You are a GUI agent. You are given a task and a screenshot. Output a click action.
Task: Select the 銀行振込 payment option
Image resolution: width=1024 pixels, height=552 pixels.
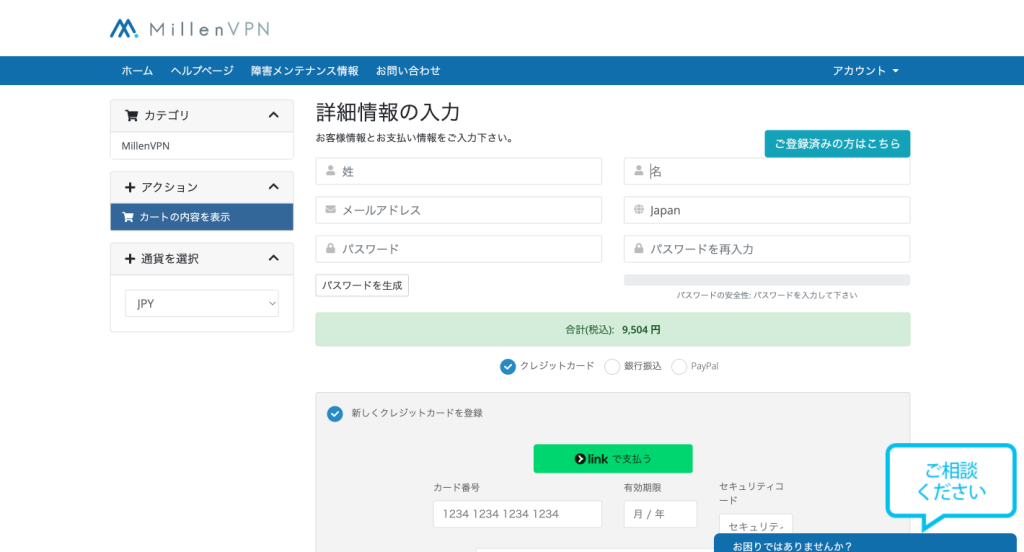[613, 366]
